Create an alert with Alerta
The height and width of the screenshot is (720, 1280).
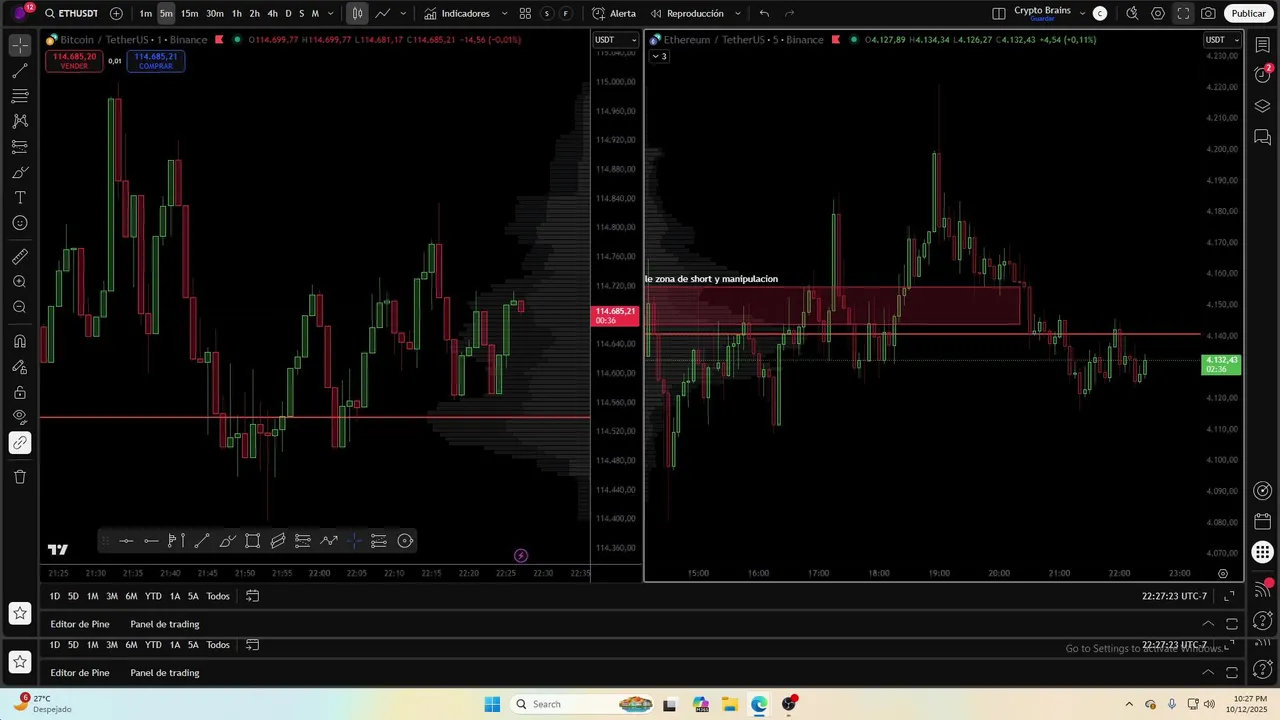(614, 13)
